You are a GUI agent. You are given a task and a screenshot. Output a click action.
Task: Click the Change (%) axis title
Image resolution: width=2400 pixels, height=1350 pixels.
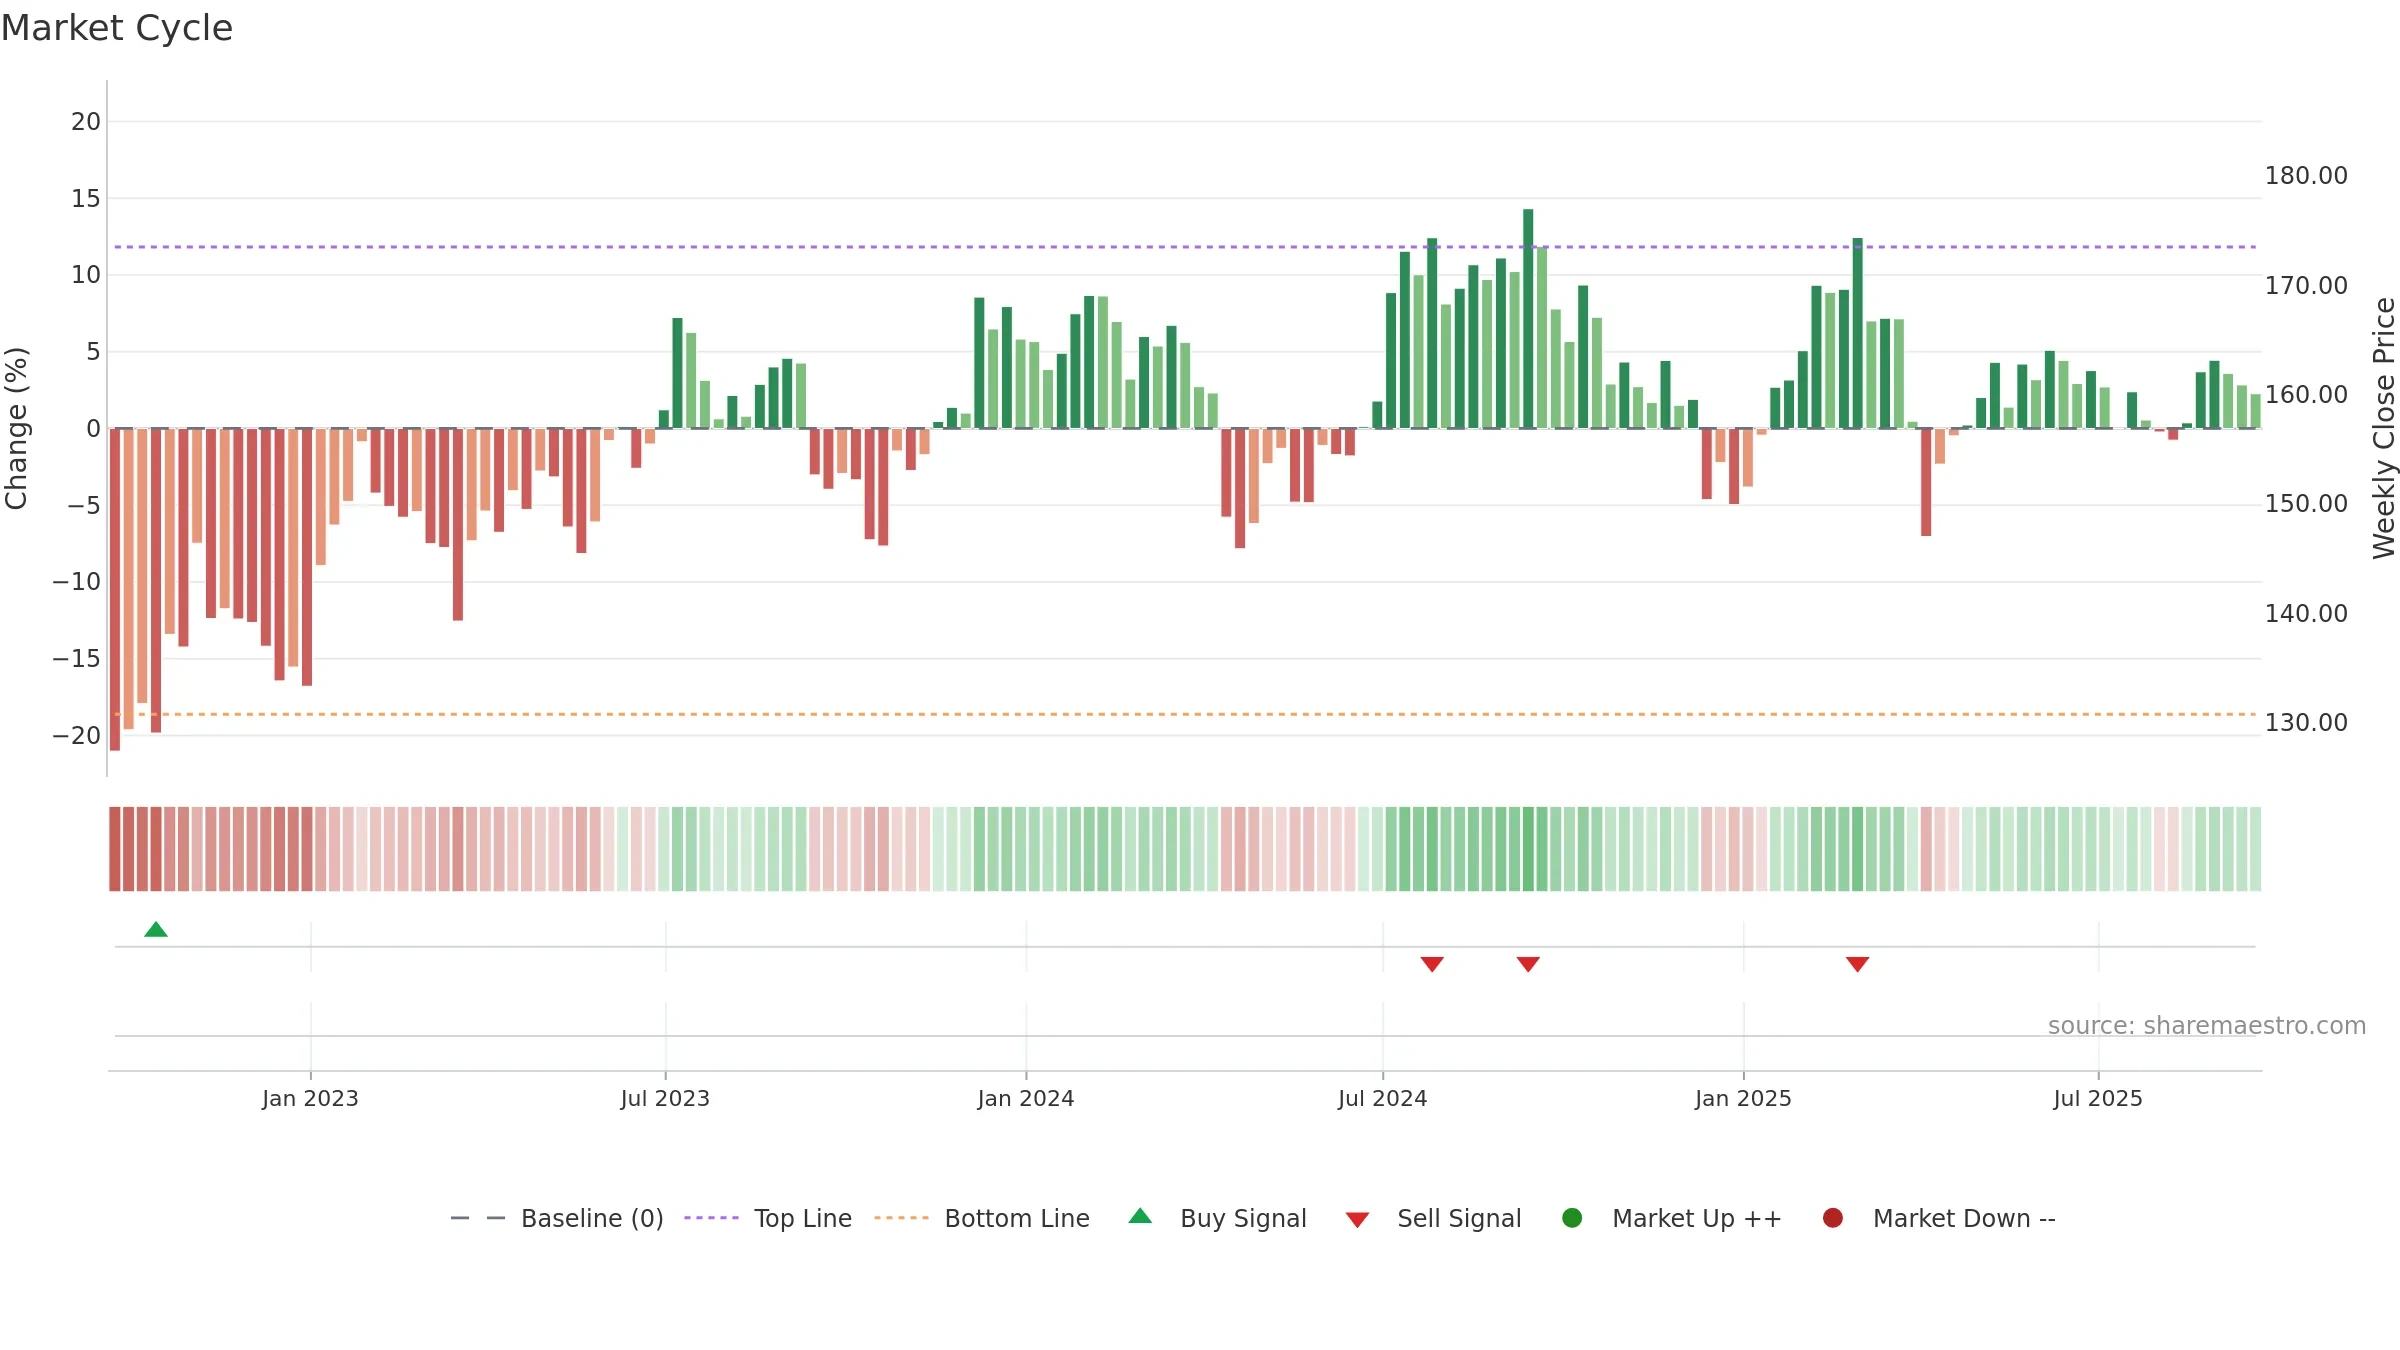point(16,428)
